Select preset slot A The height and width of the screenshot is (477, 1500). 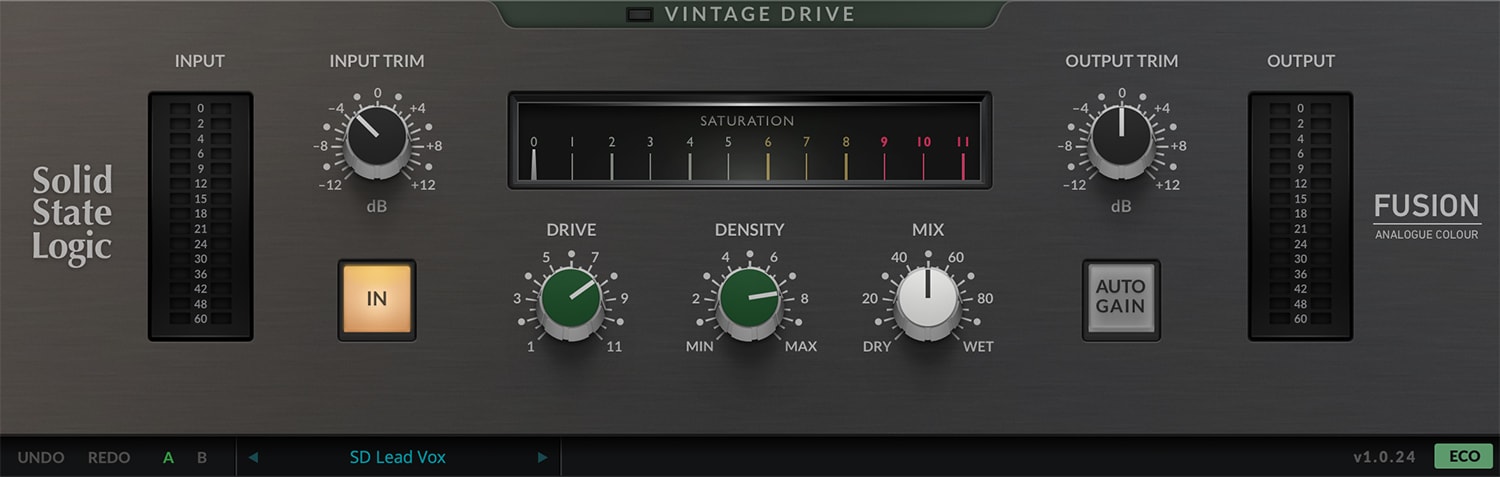[x=168, y=457]
